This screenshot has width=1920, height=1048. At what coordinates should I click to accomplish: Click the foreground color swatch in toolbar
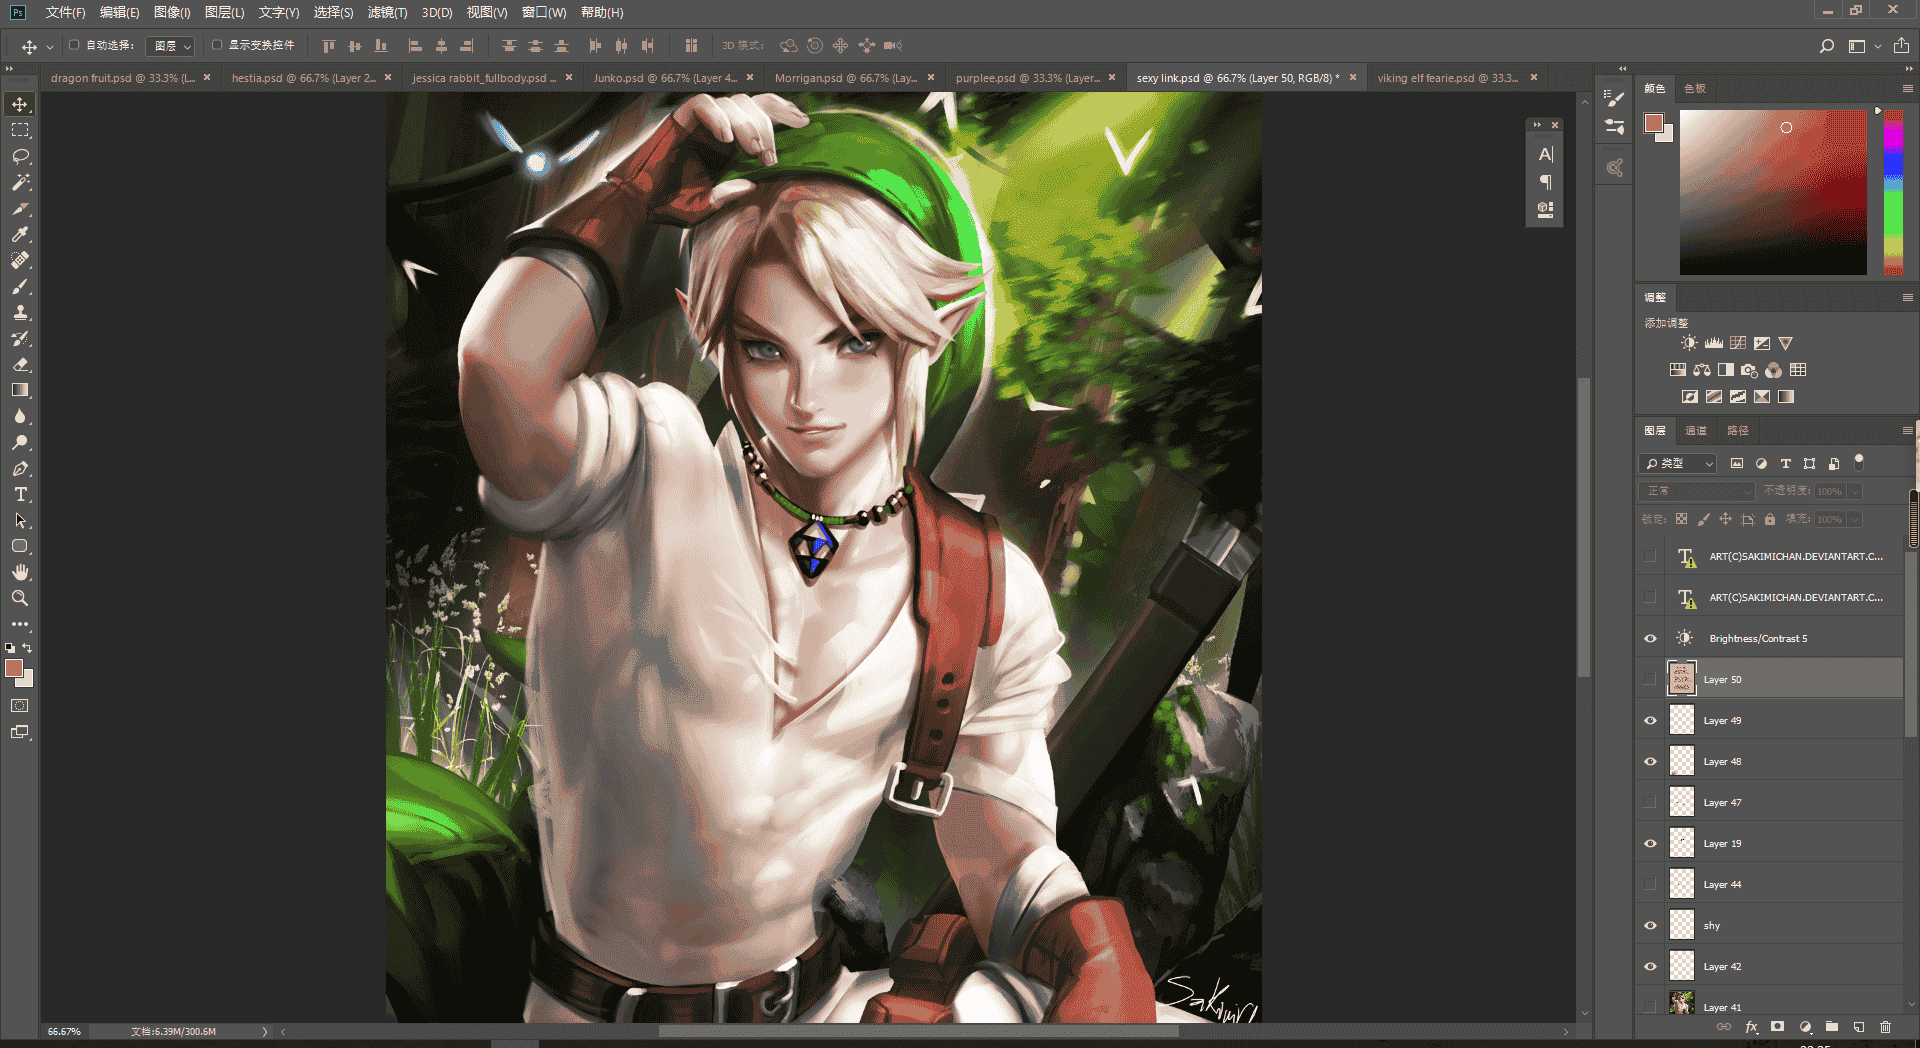tap(14, 668)
